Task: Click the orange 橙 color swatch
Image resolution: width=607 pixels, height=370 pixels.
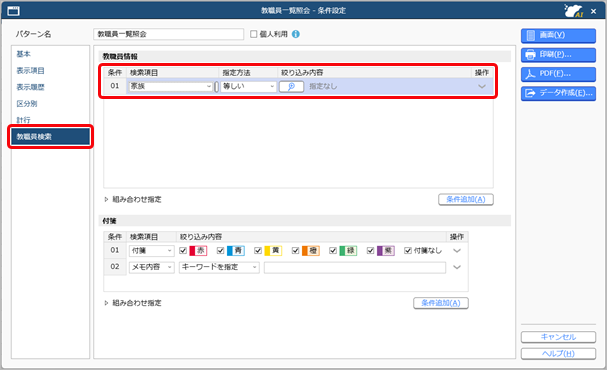Action: tap(310, 251)
